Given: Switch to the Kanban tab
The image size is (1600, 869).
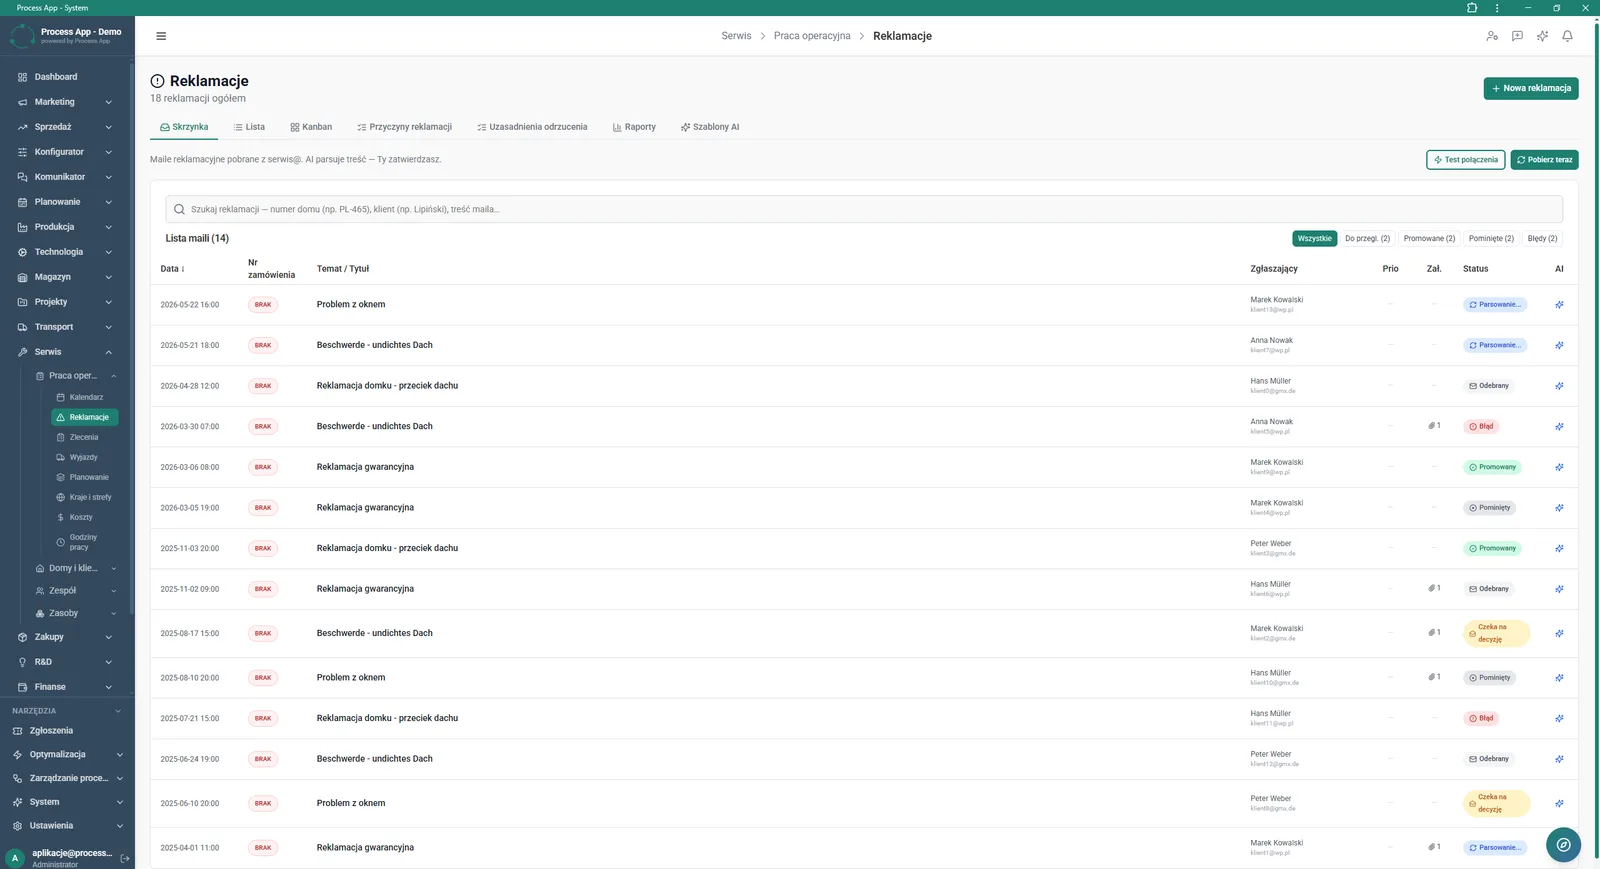Looking at the screenshot, I should pyautogui.click(x=311, y=127).
